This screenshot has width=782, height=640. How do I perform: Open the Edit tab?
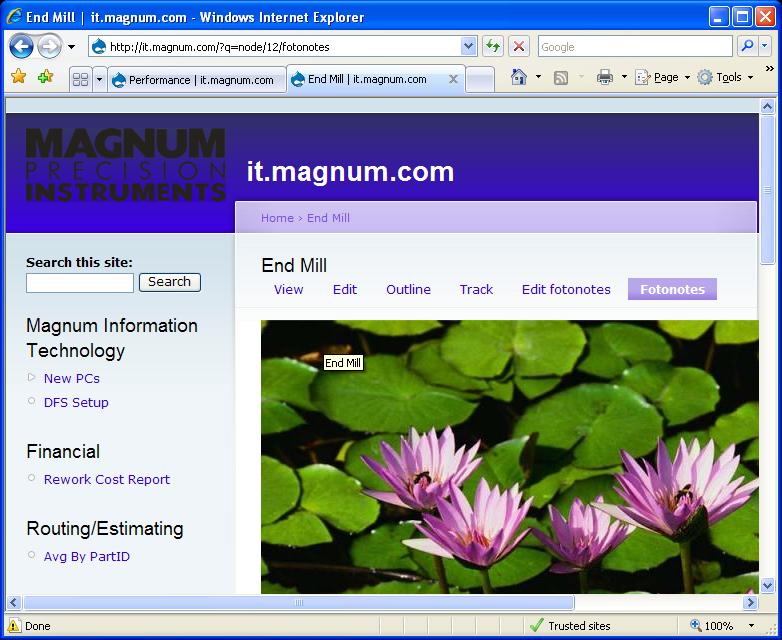coord(345,289)
